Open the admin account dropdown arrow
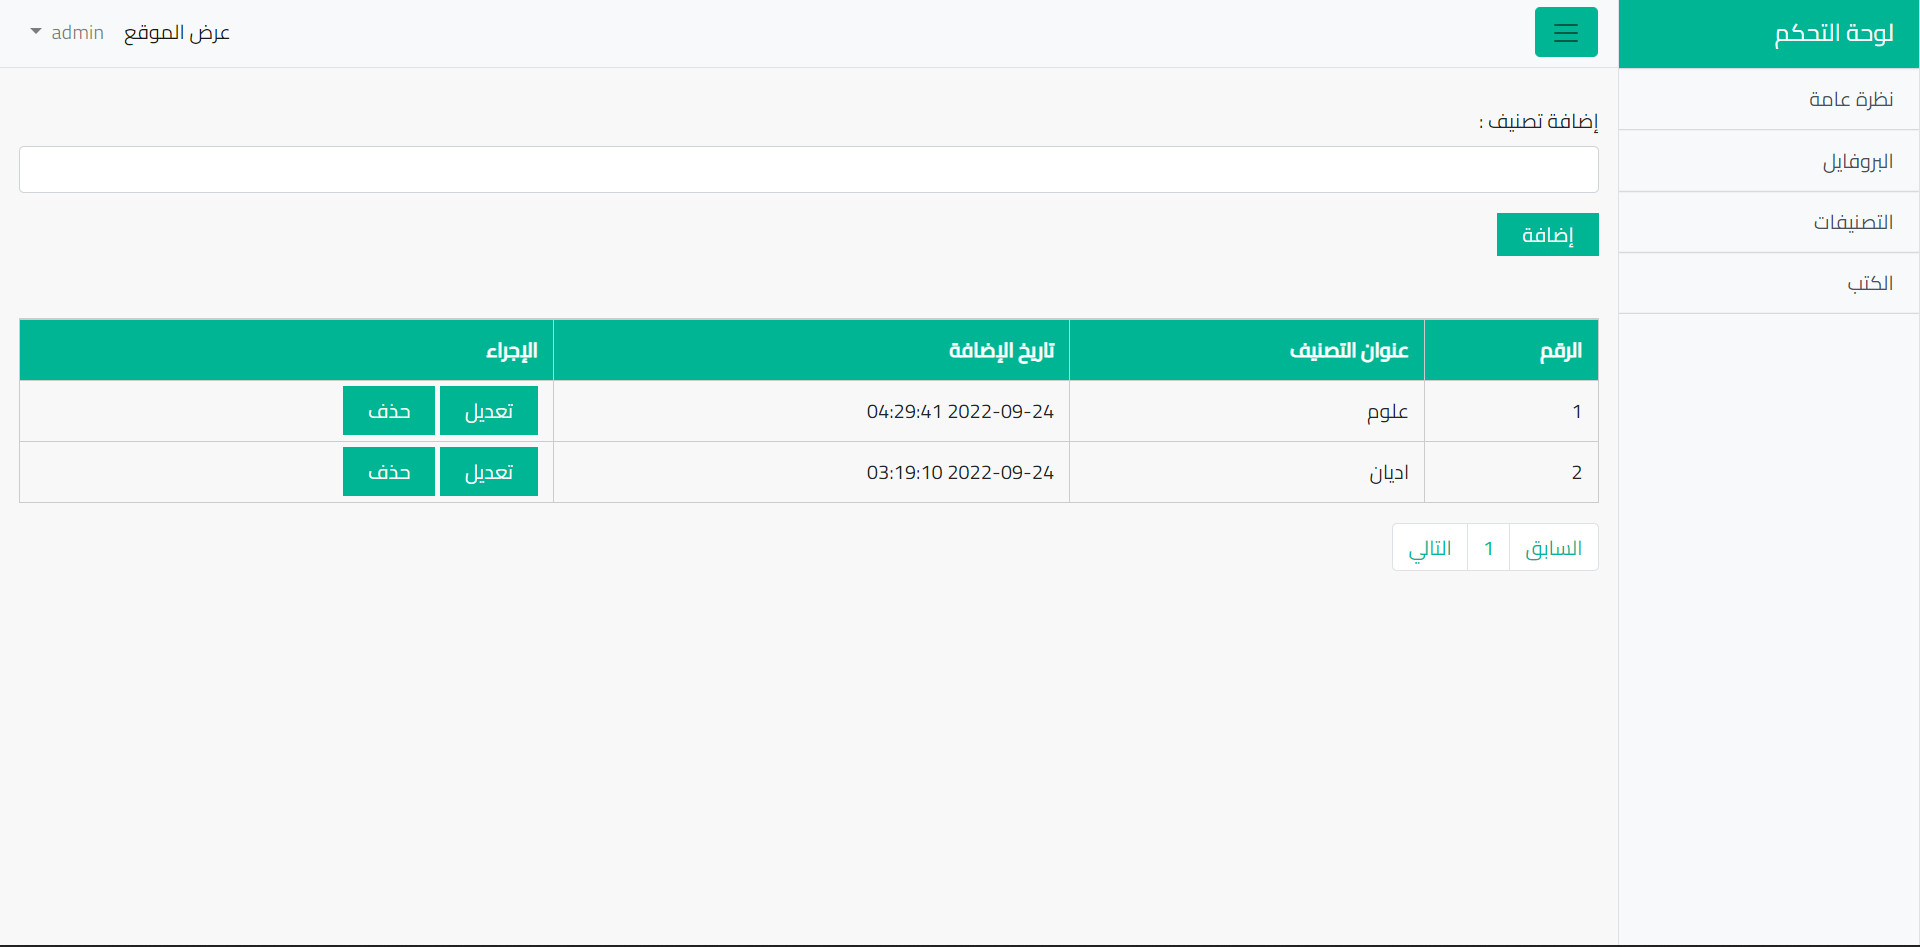This screenshot has width=1920, height=947. 35,33
